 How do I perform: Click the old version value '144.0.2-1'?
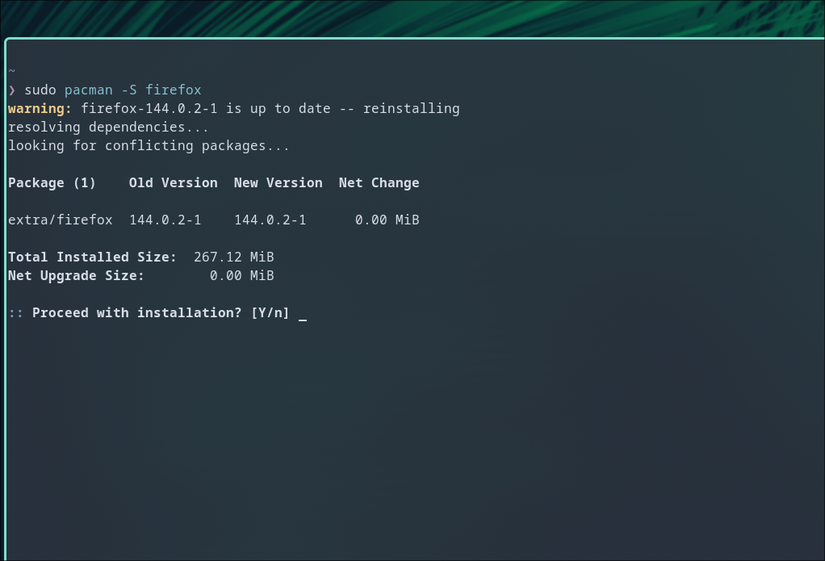[165, 220]
